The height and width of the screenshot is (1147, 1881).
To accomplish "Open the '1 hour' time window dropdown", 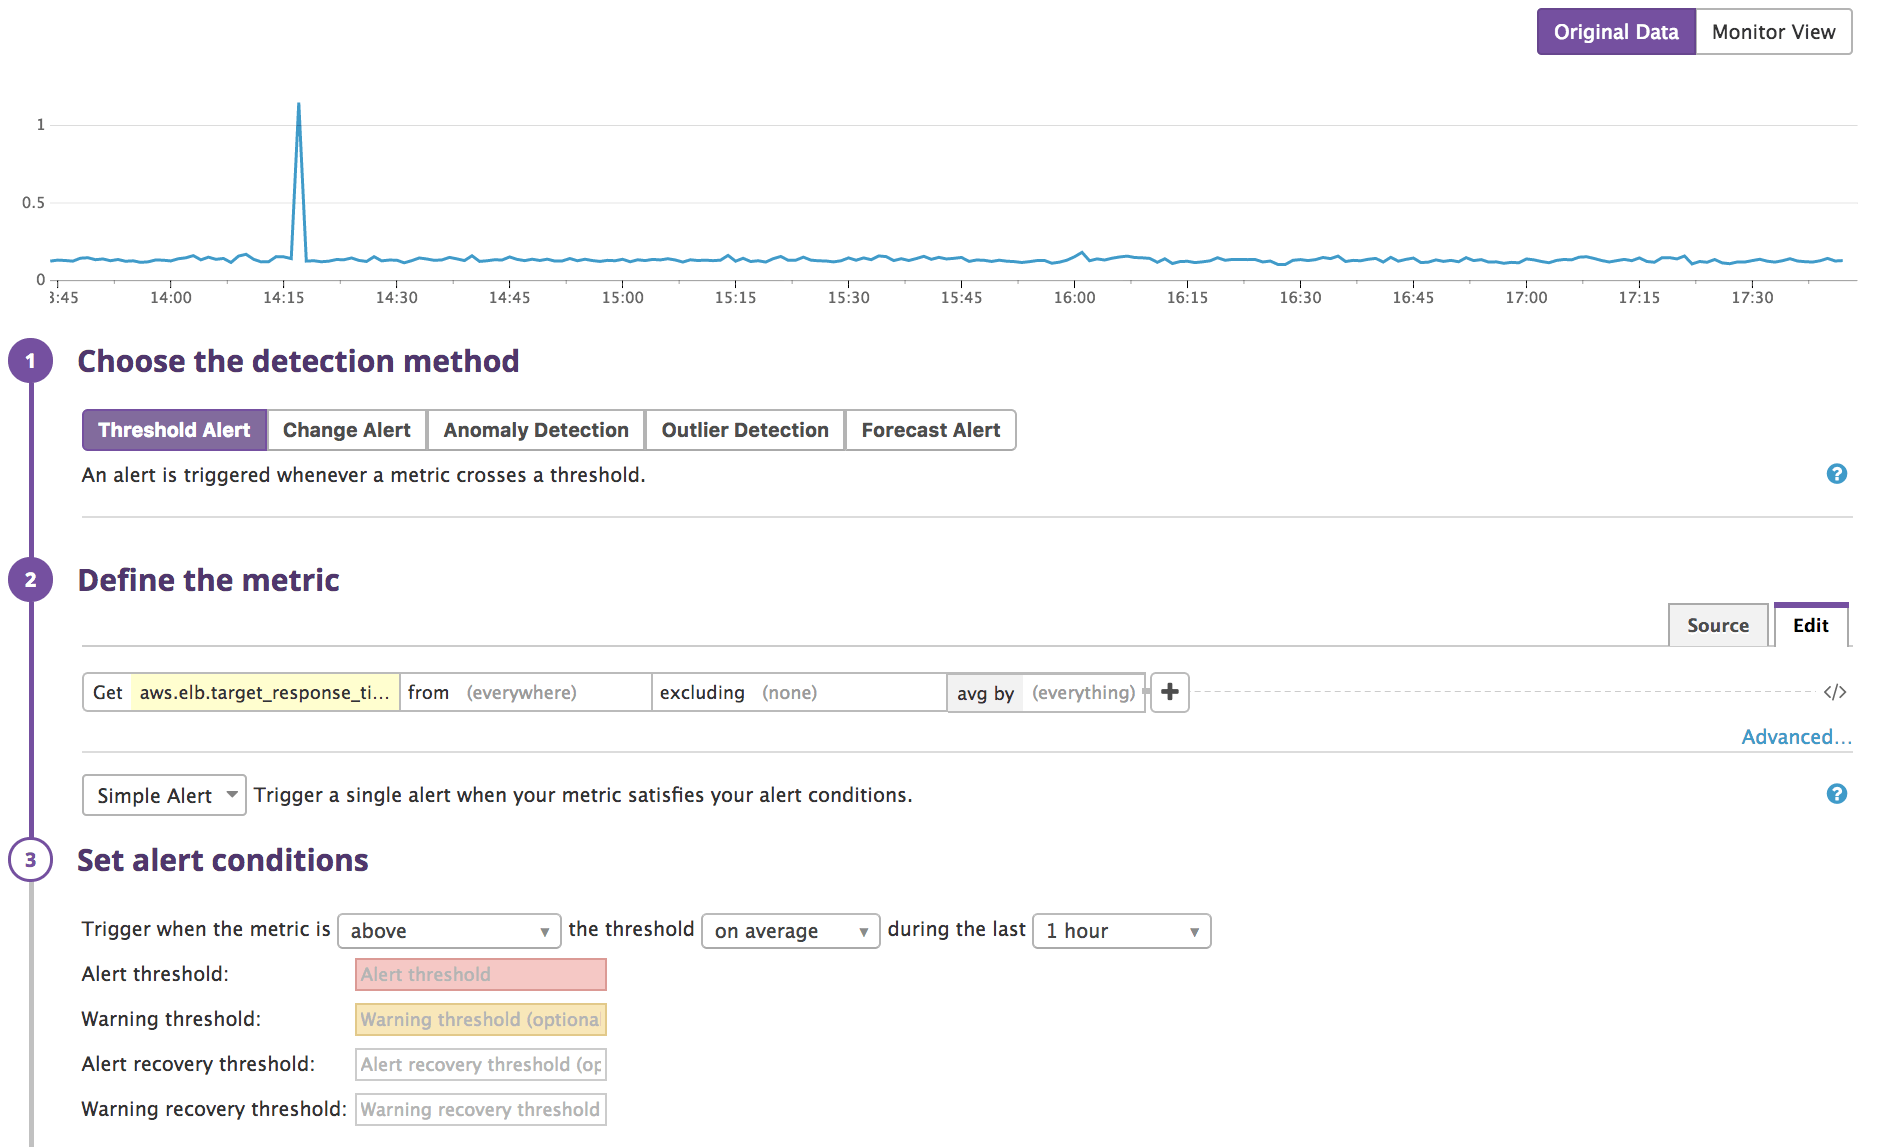I will click(1120, 930).
